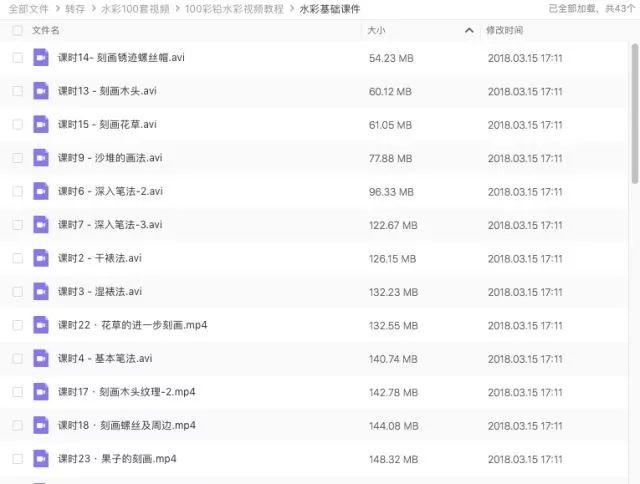Check the box for 课时2 干裱法.avi
Image resolution: width=640 pixels, height=484 pixels.
(18, 258)
